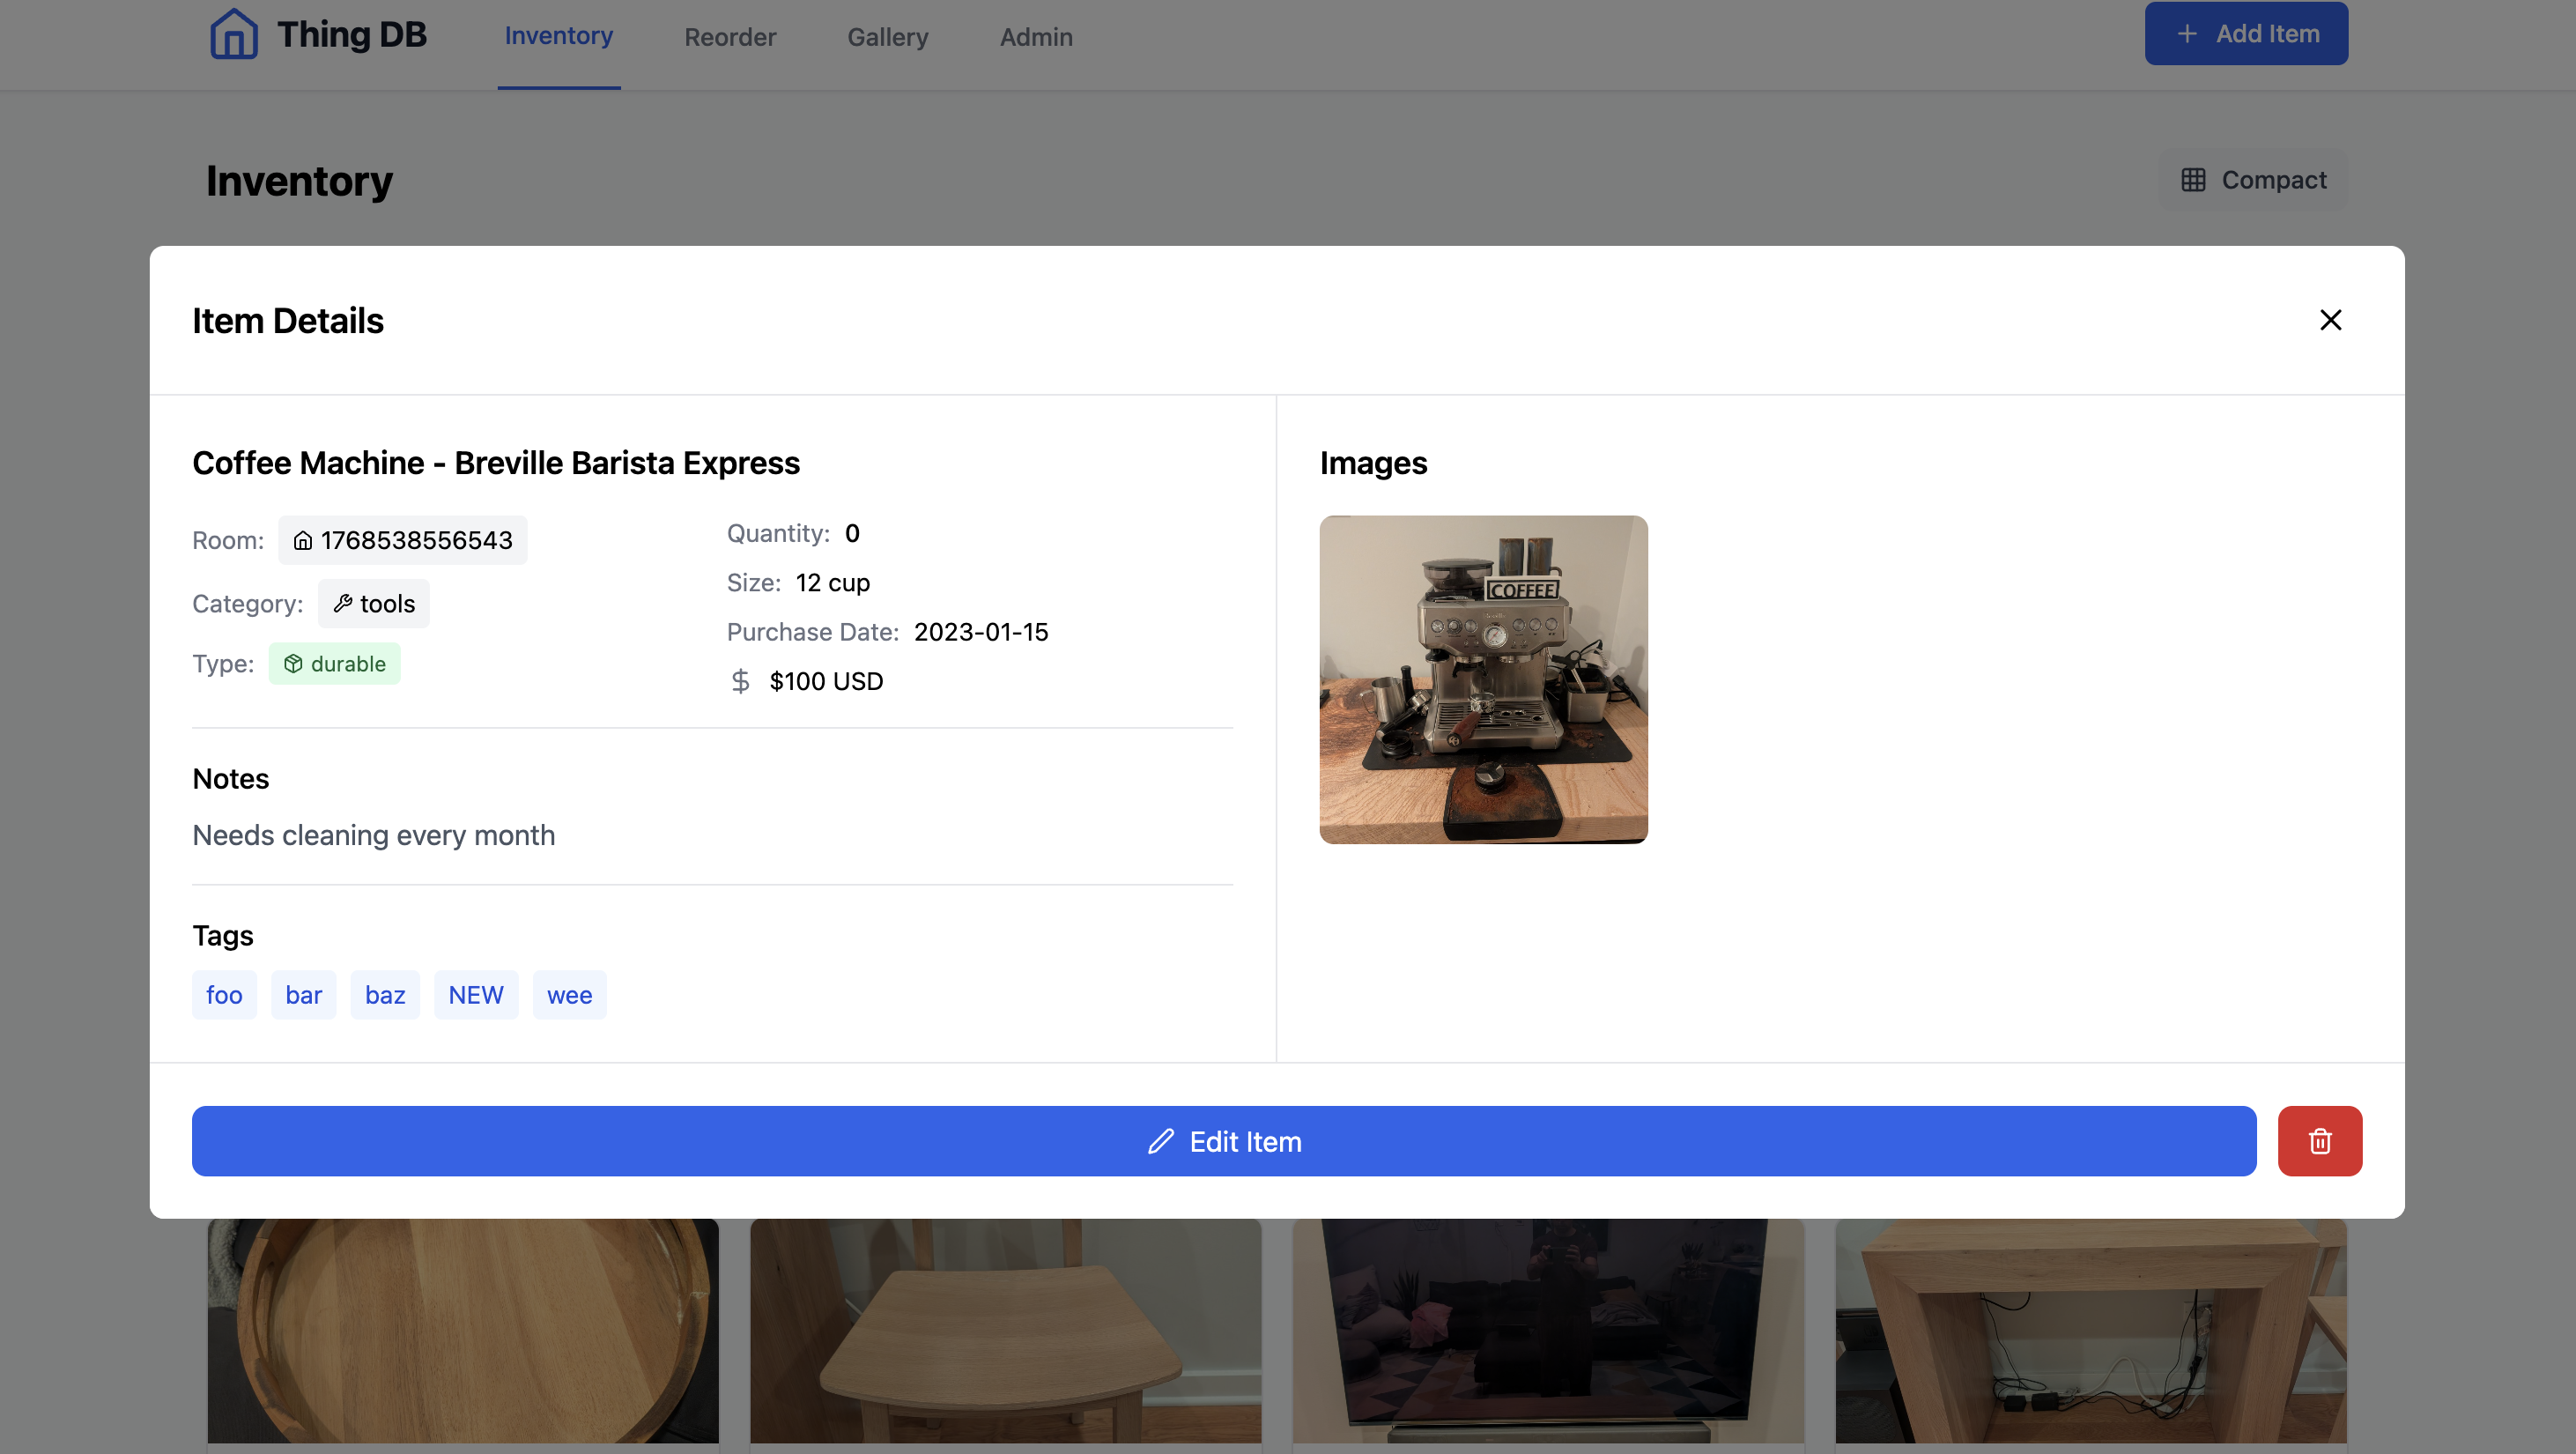Click the Add Item button
The width and height of the screenshot is (2576, 1454).
point(2246,34)
